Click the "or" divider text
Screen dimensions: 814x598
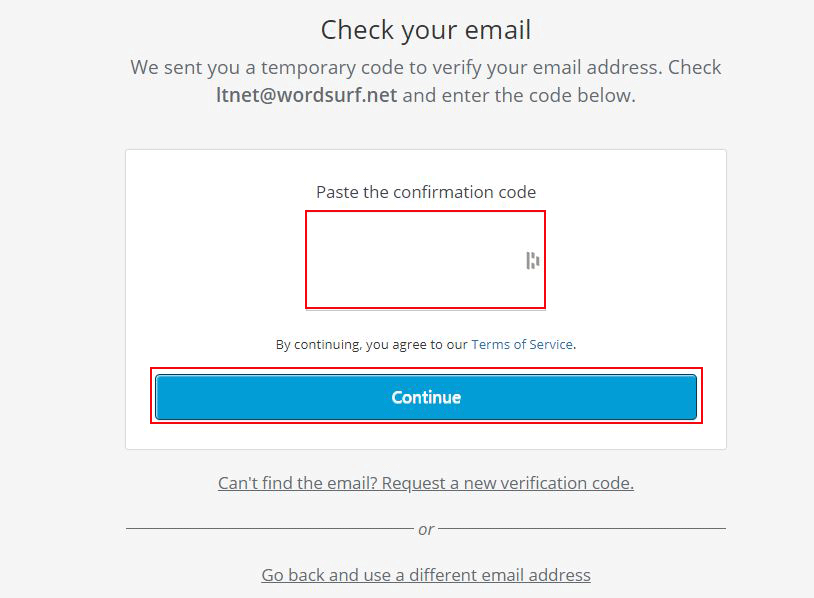tap(426, 529)
